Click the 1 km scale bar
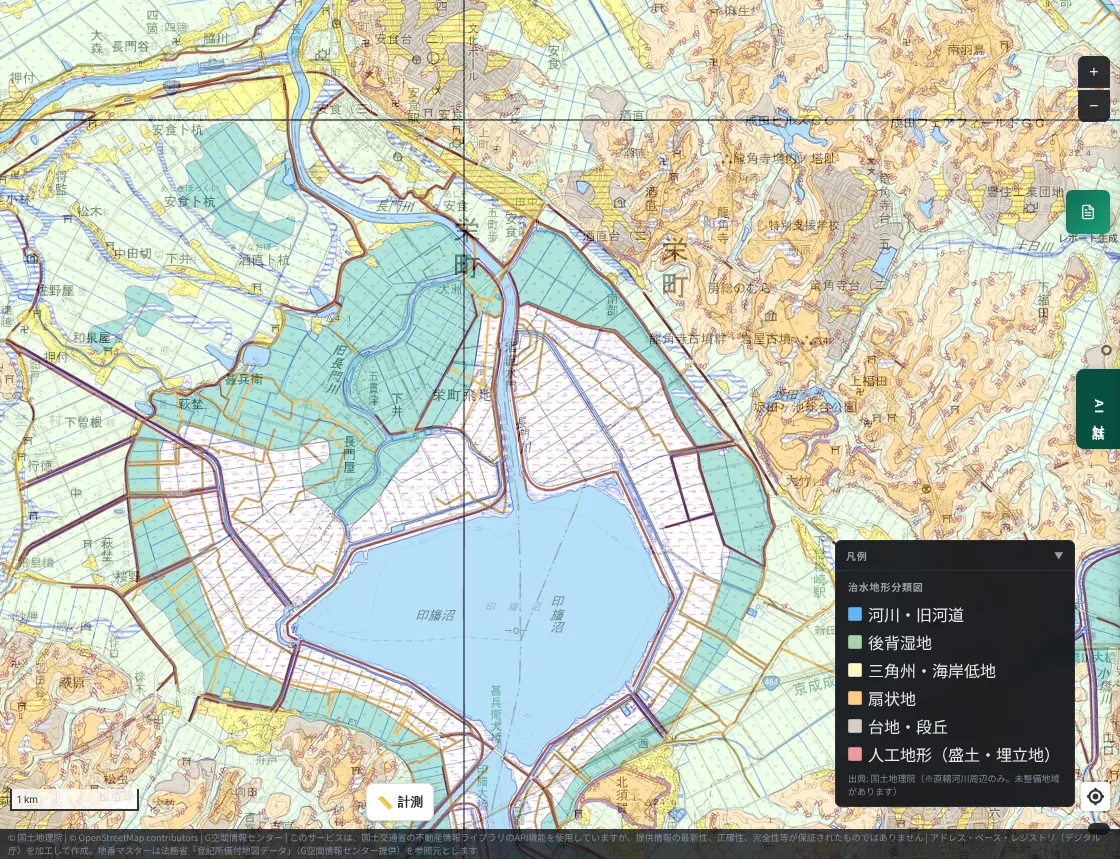The width and height of the screenshot is (1120, 859). point(74,799)
